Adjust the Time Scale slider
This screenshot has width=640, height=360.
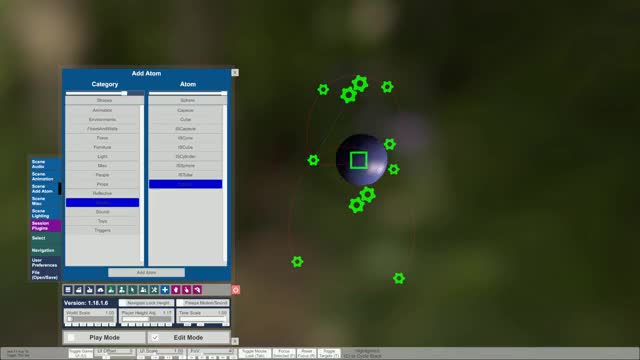pos(203,319)
